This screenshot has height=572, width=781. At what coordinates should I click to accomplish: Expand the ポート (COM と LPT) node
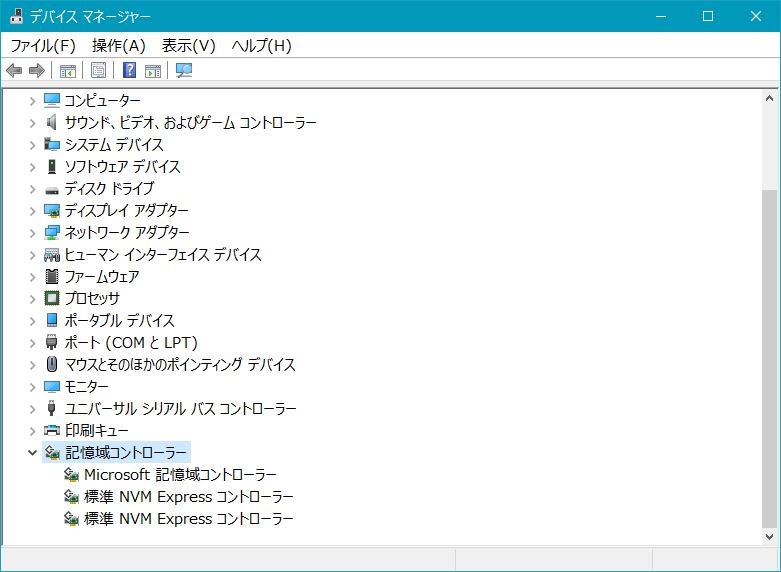pyautogui.click(x=32, y=343)
